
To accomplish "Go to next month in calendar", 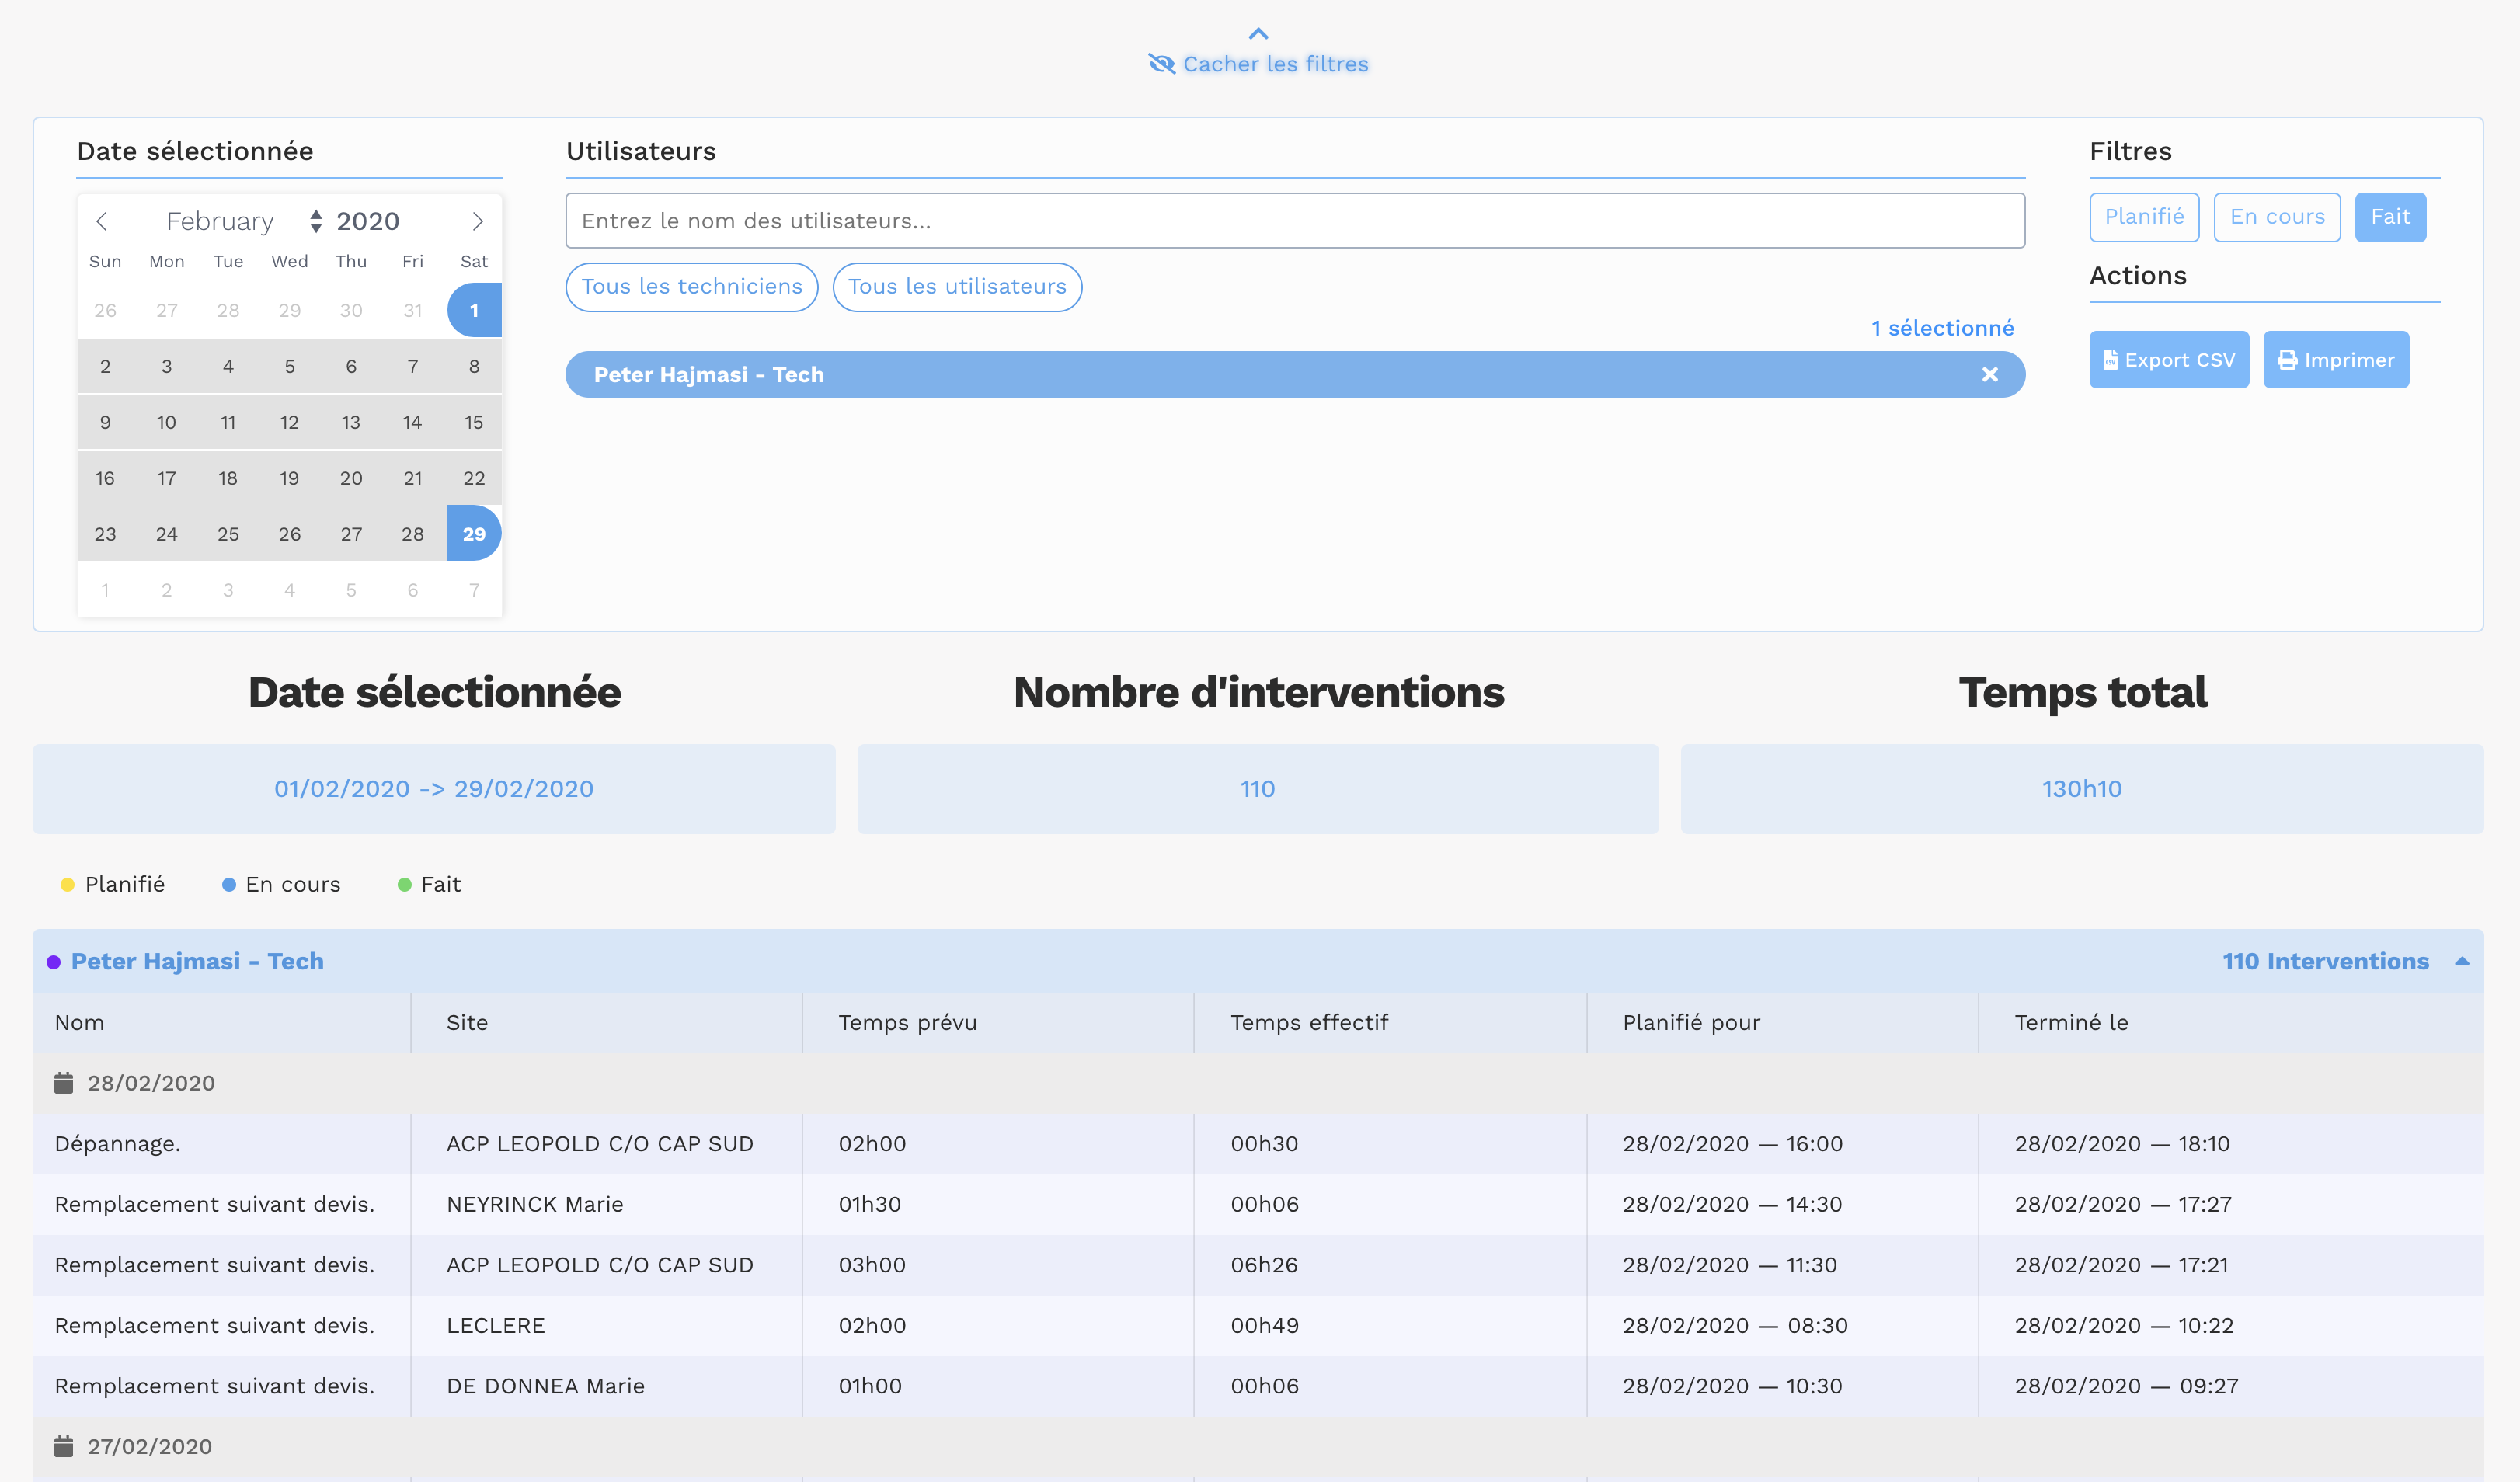I will [477, 221].
